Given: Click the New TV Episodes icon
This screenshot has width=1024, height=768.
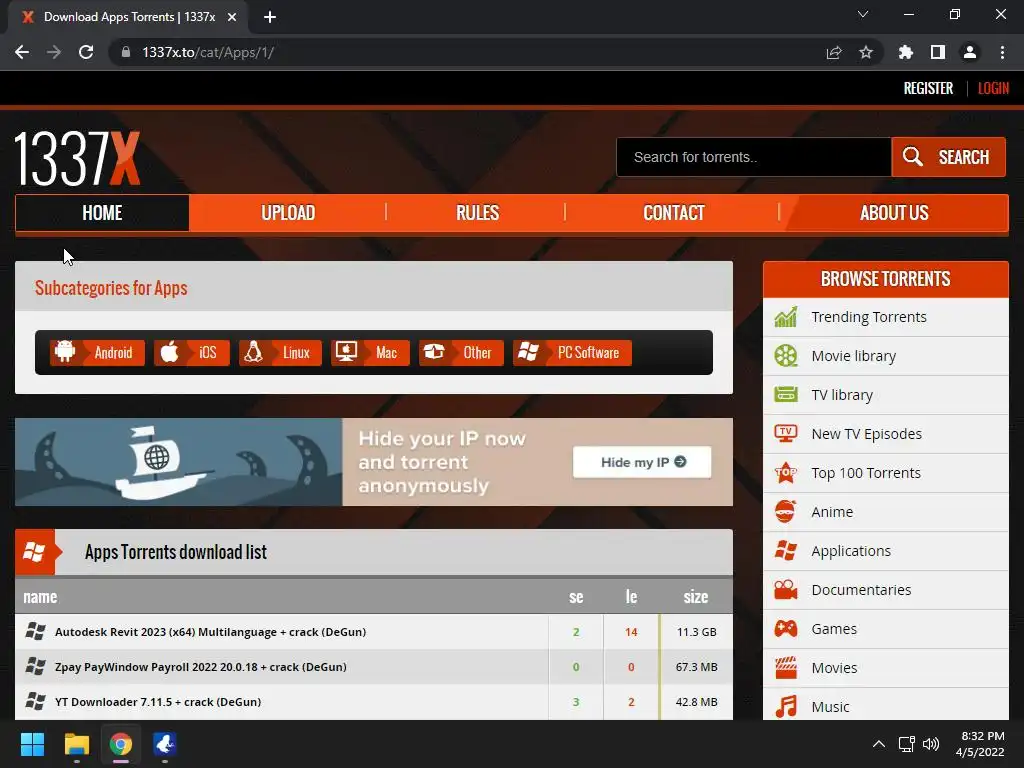Looking at the screenshot, I should [x=786, y=434].
